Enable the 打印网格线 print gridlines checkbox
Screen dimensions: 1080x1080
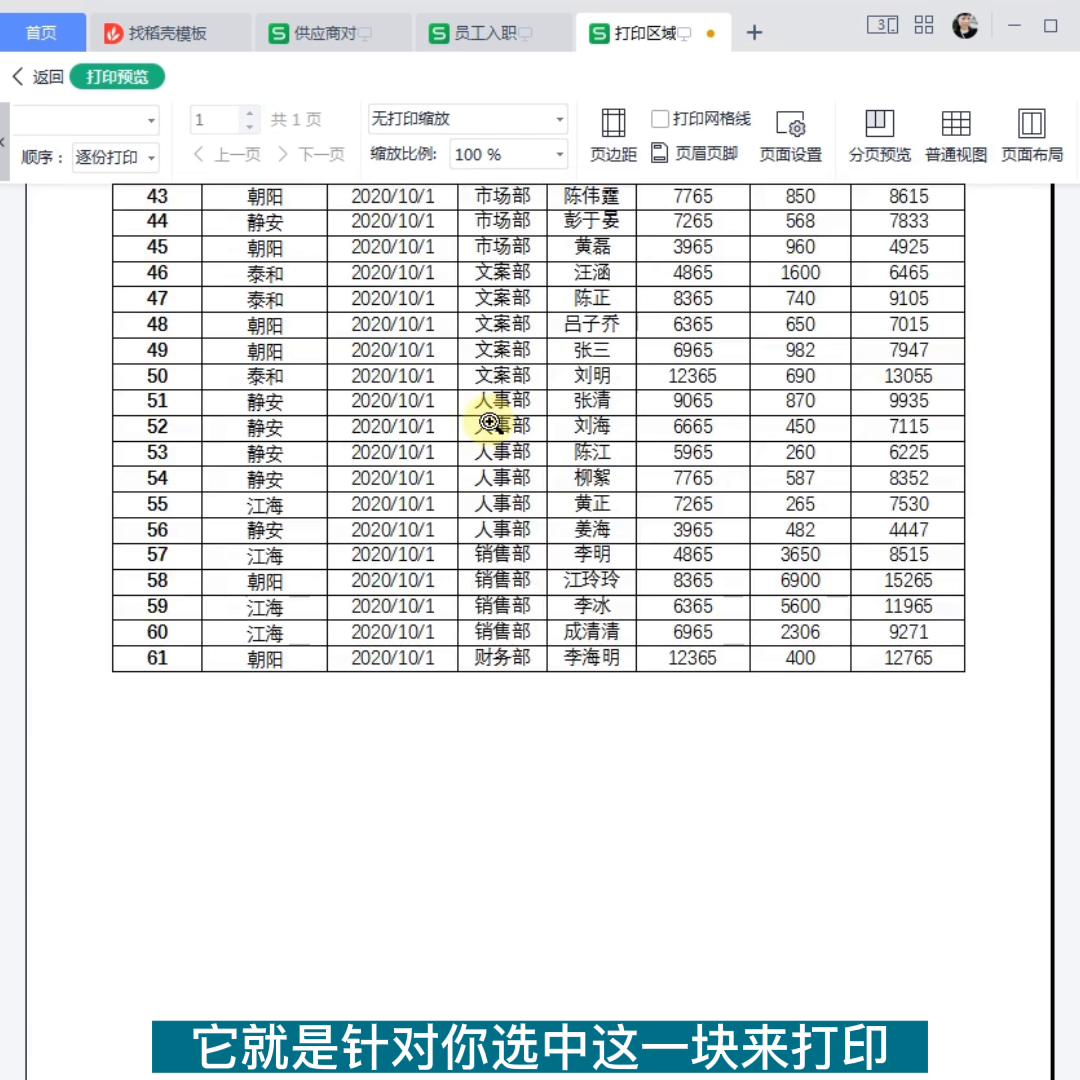(x=659, y=117)
